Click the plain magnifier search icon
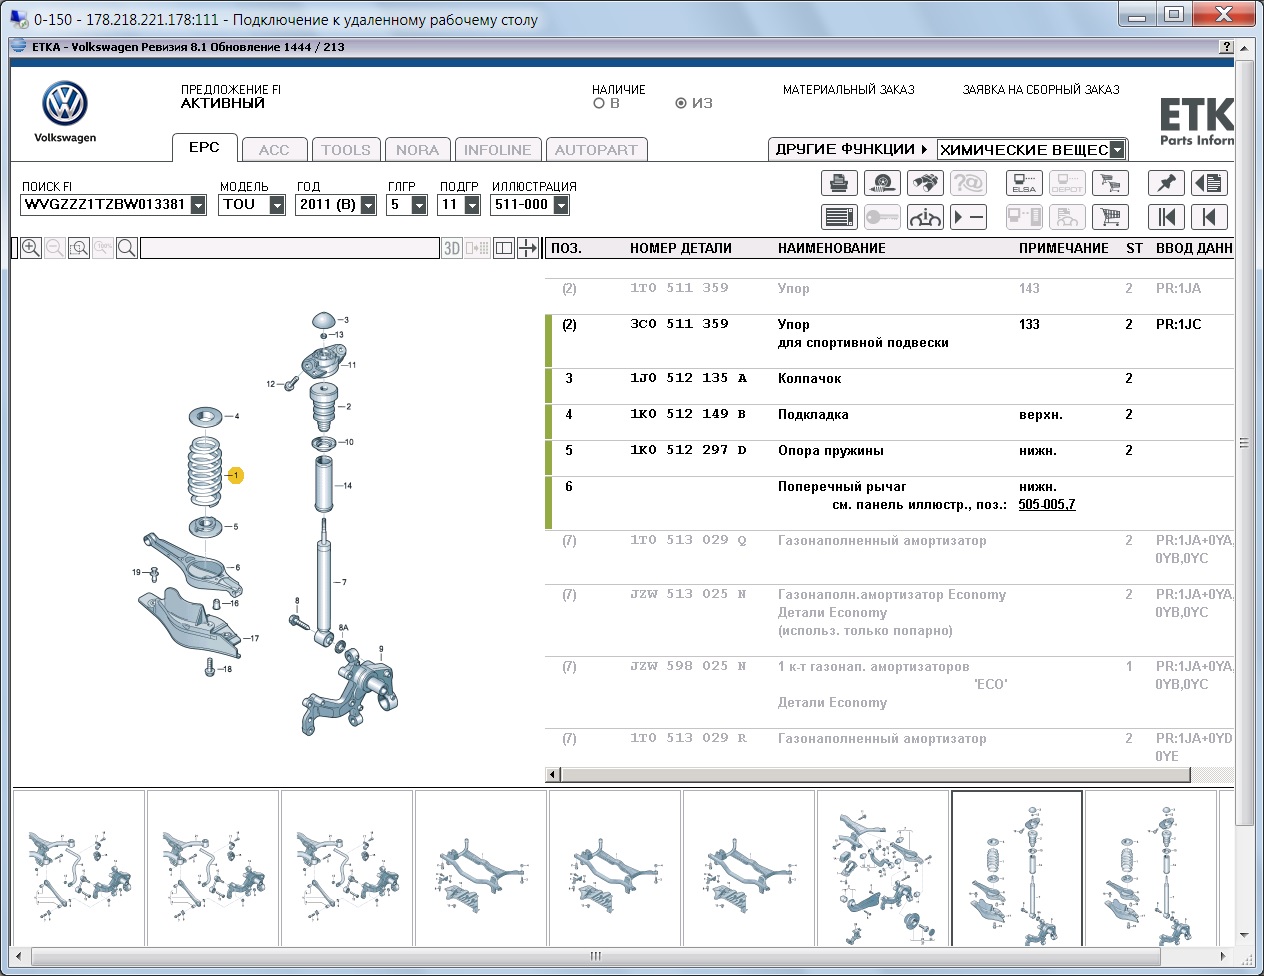 (127, 248)
